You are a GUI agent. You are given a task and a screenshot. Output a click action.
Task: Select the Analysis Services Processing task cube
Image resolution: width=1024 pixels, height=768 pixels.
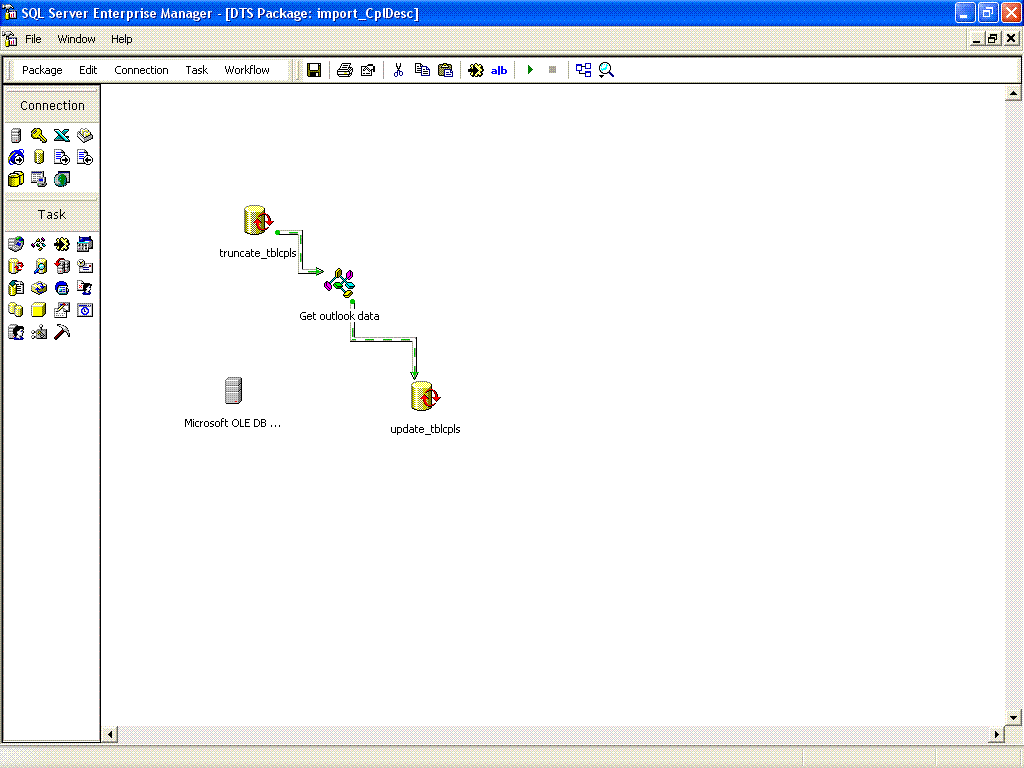[x=39, y=310]
